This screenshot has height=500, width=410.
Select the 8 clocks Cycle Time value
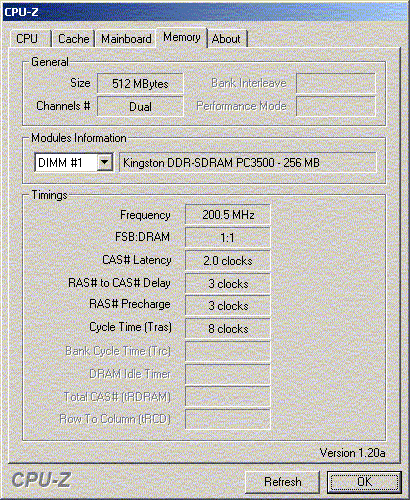pyautogui.click(x=228, y=329)
